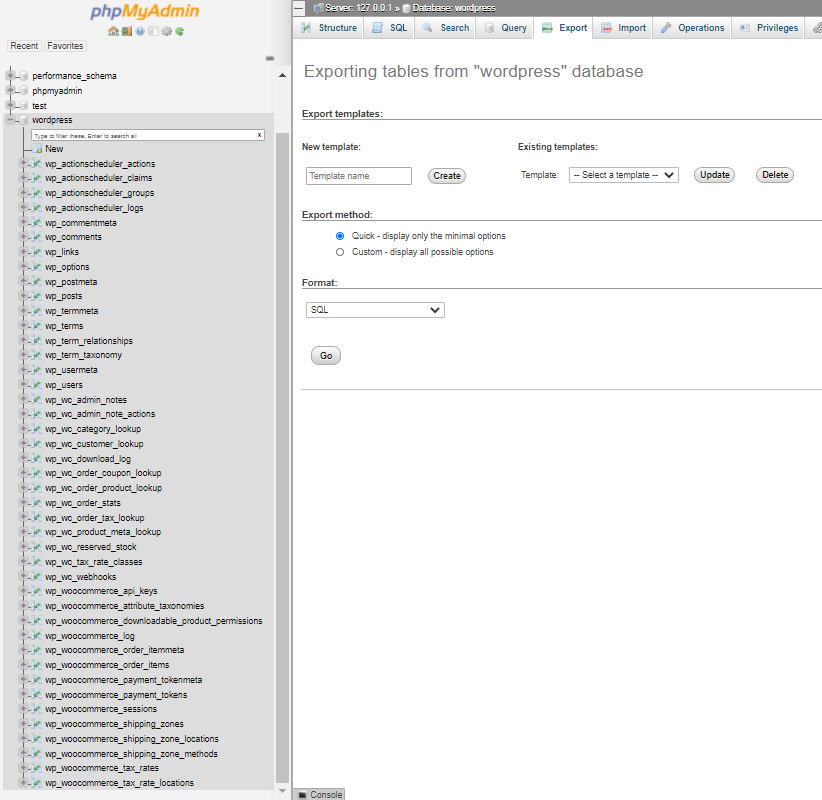Click the navigation panel scrollbar thumb
Viewport: 822px width, 800px height.
coord(282,457)
